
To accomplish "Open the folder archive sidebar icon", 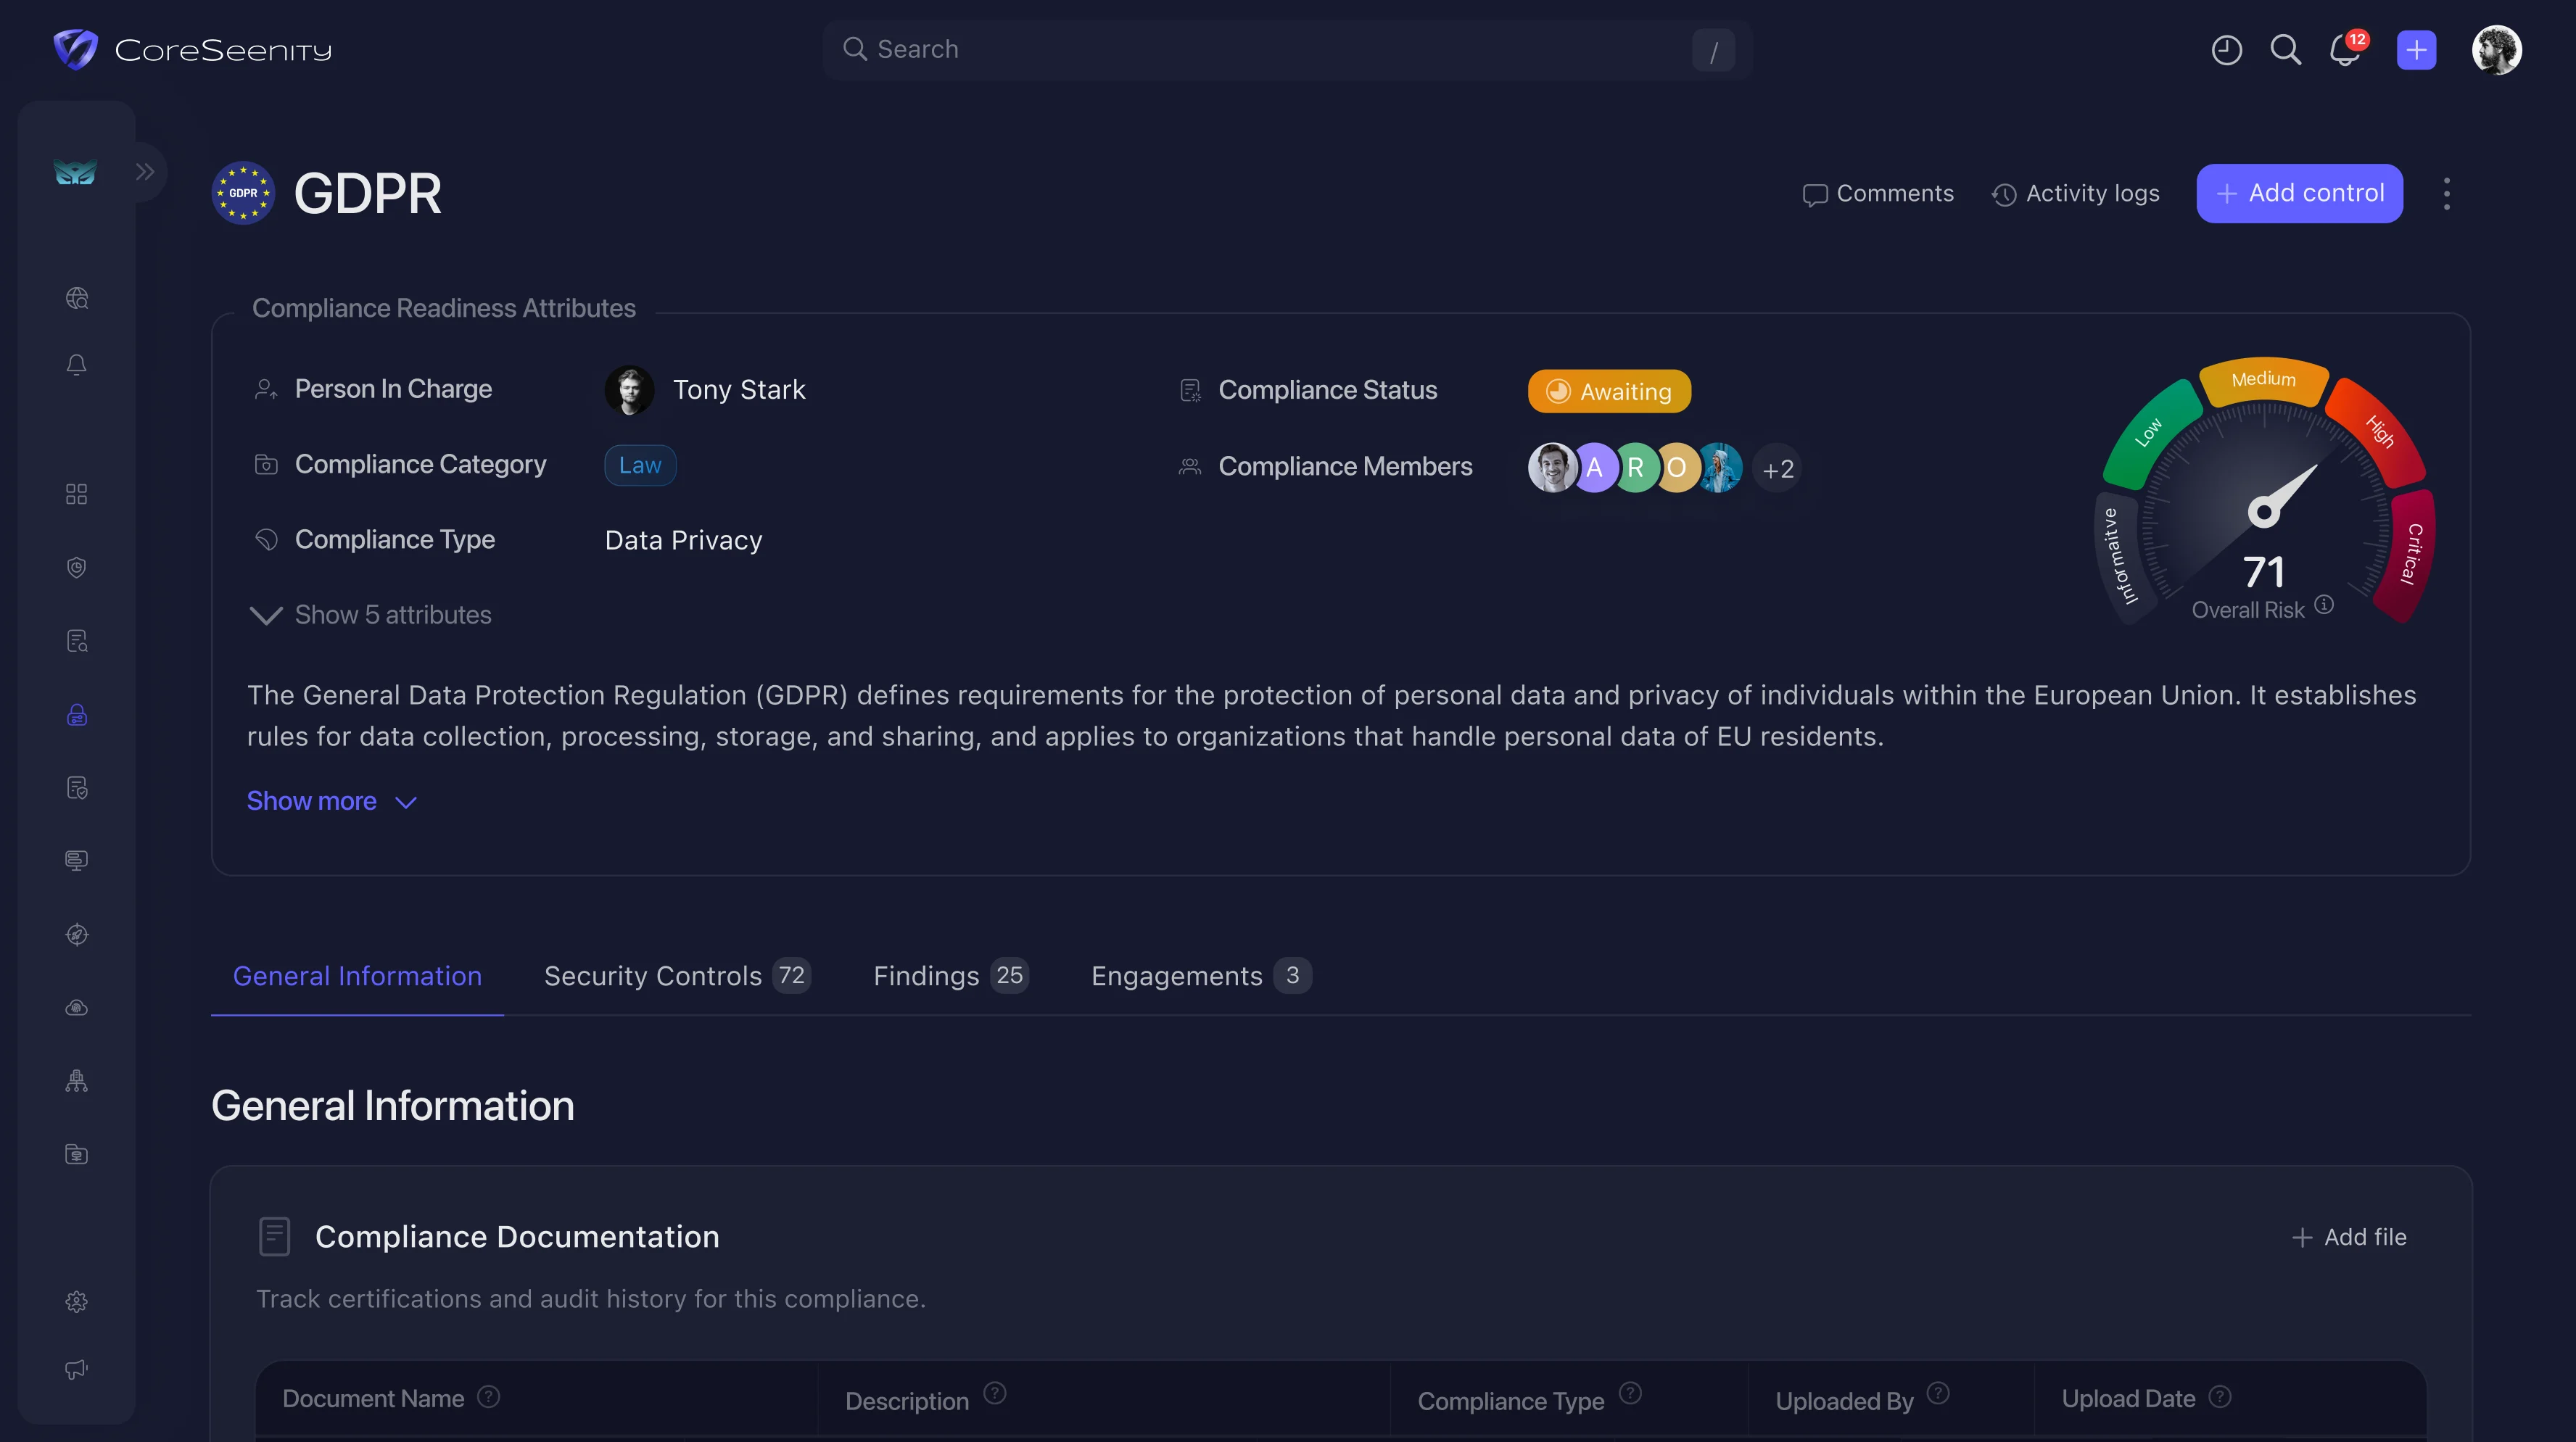I will (x=77, y=1154).
